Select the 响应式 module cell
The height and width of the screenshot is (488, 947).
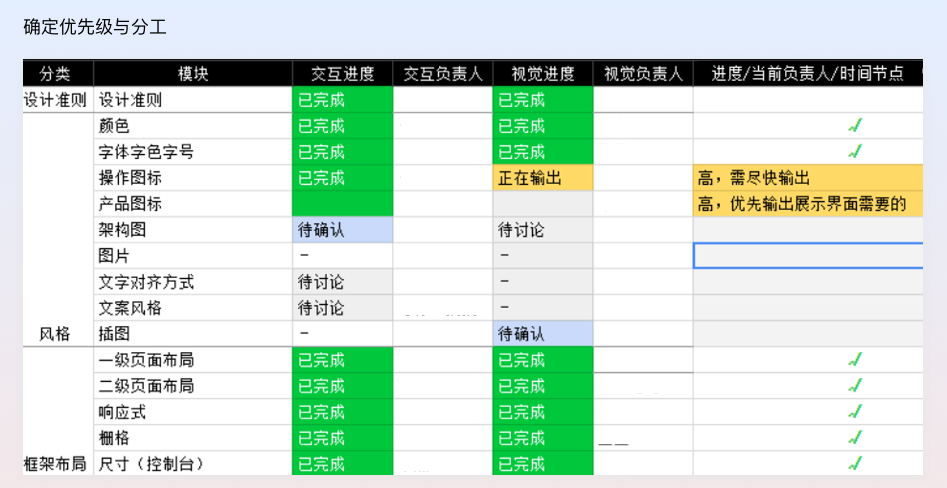tap(193, 412)
